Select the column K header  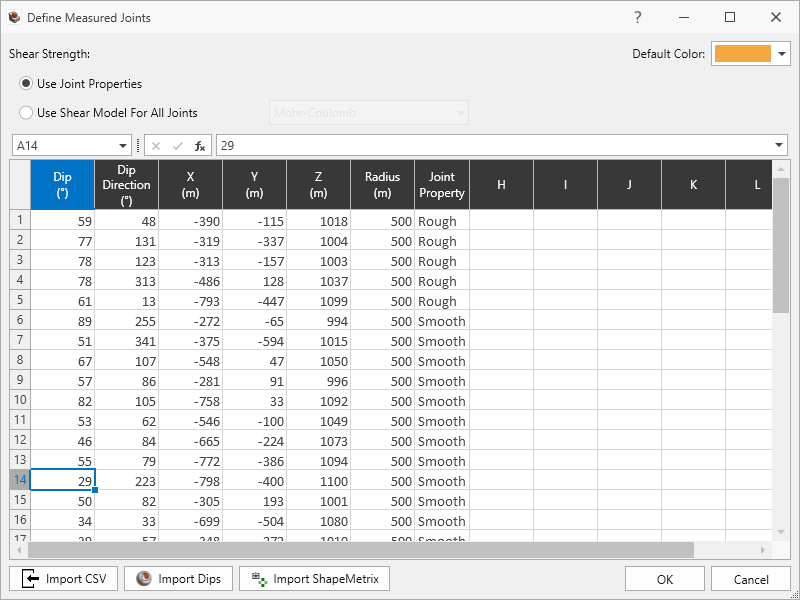click(x=693, y=185)
